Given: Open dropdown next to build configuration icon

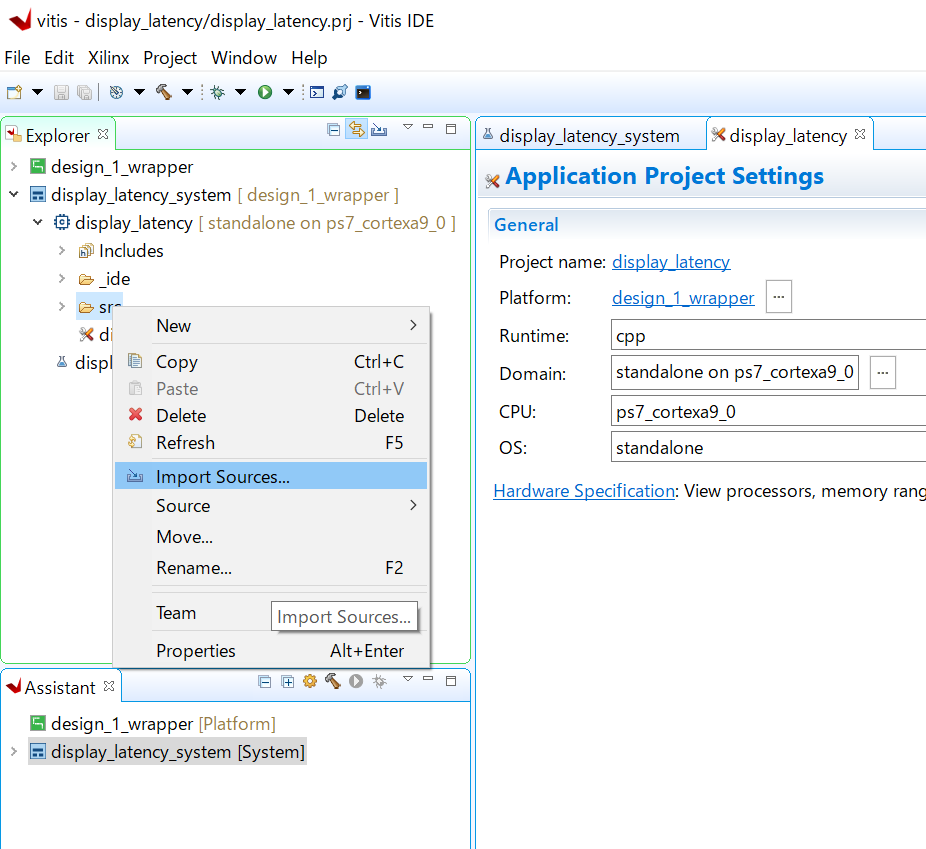Looking at the screenshot, I should coord(139,92).
